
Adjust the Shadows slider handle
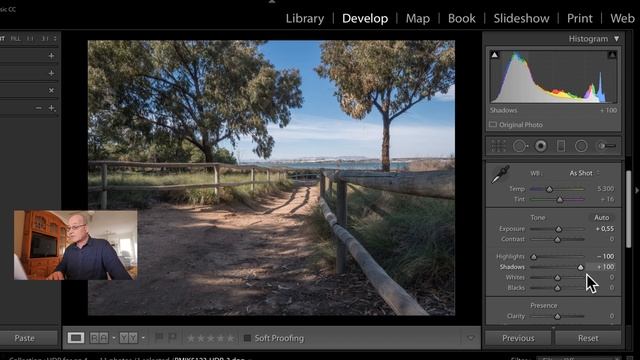tap(580, 267)
